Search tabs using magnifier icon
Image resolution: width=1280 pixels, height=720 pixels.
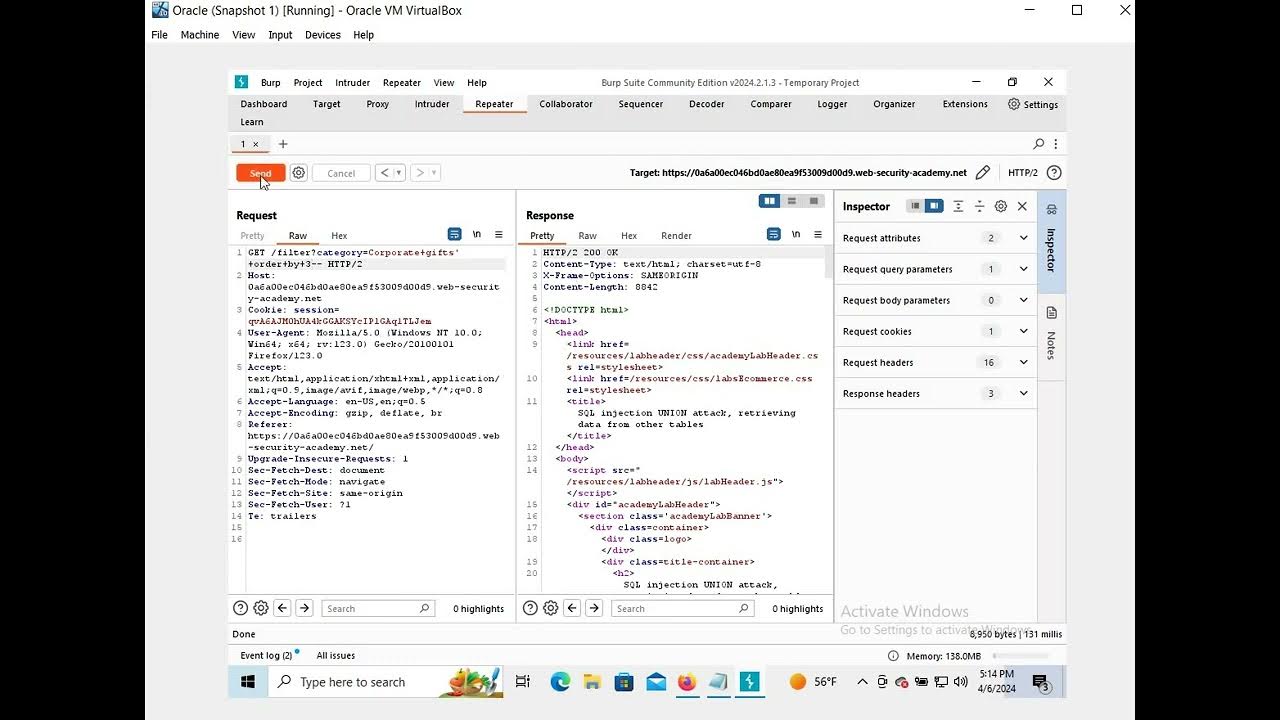pyautogui.click(x=1039, y=144)
